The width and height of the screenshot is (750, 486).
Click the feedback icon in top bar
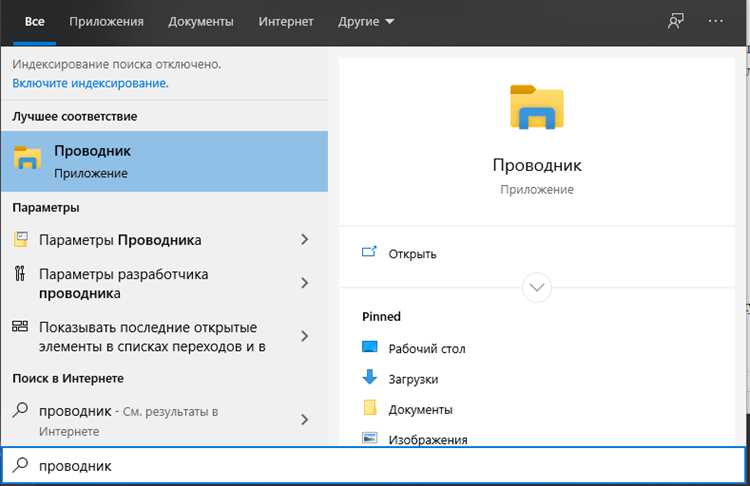(x=675, y=21)
